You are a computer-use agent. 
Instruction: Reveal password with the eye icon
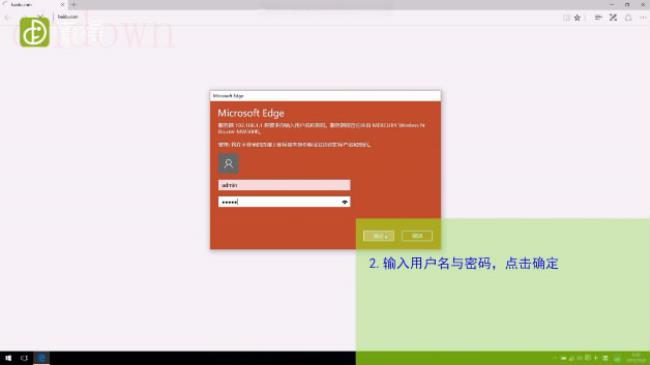pyautogui.click(x=344, y=202)
